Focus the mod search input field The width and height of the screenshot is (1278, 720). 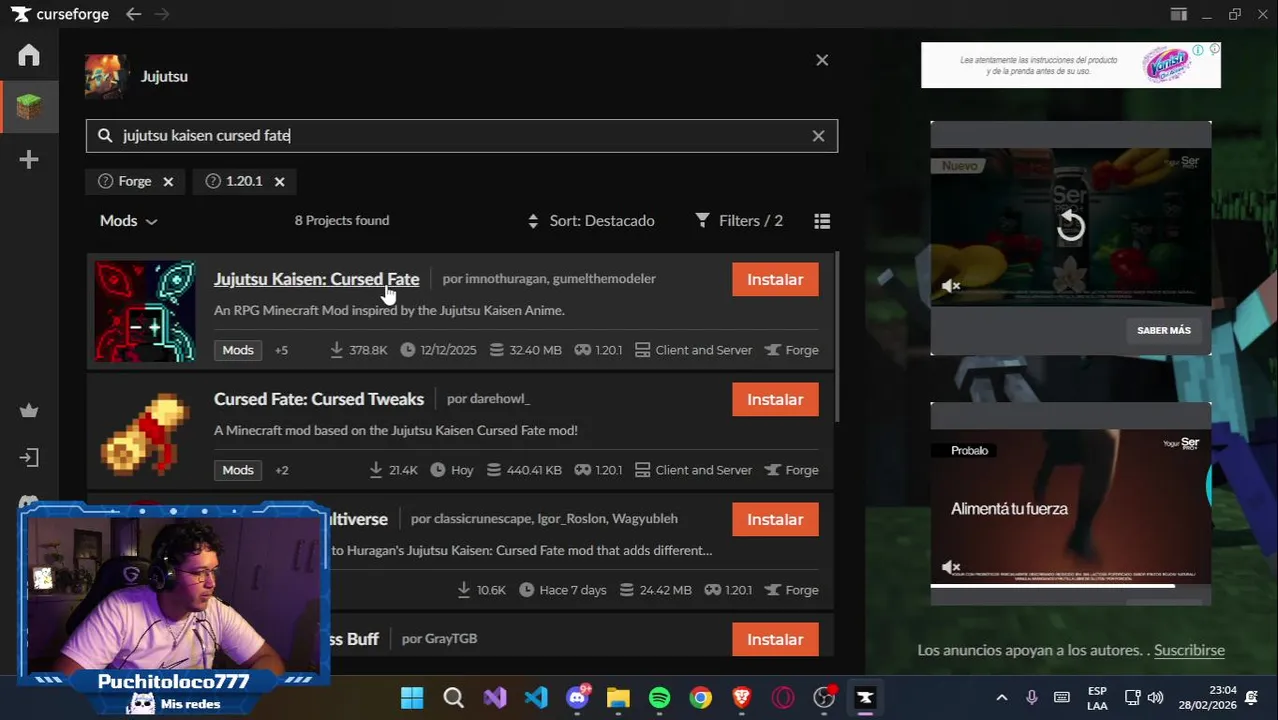[461, 136]
